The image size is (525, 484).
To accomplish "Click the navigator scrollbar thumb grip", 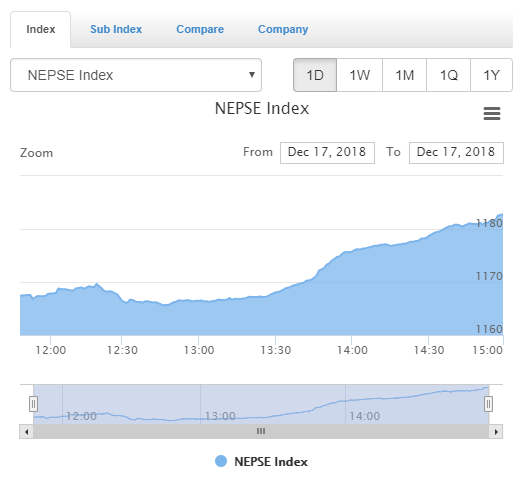I will tap(261, 431).
